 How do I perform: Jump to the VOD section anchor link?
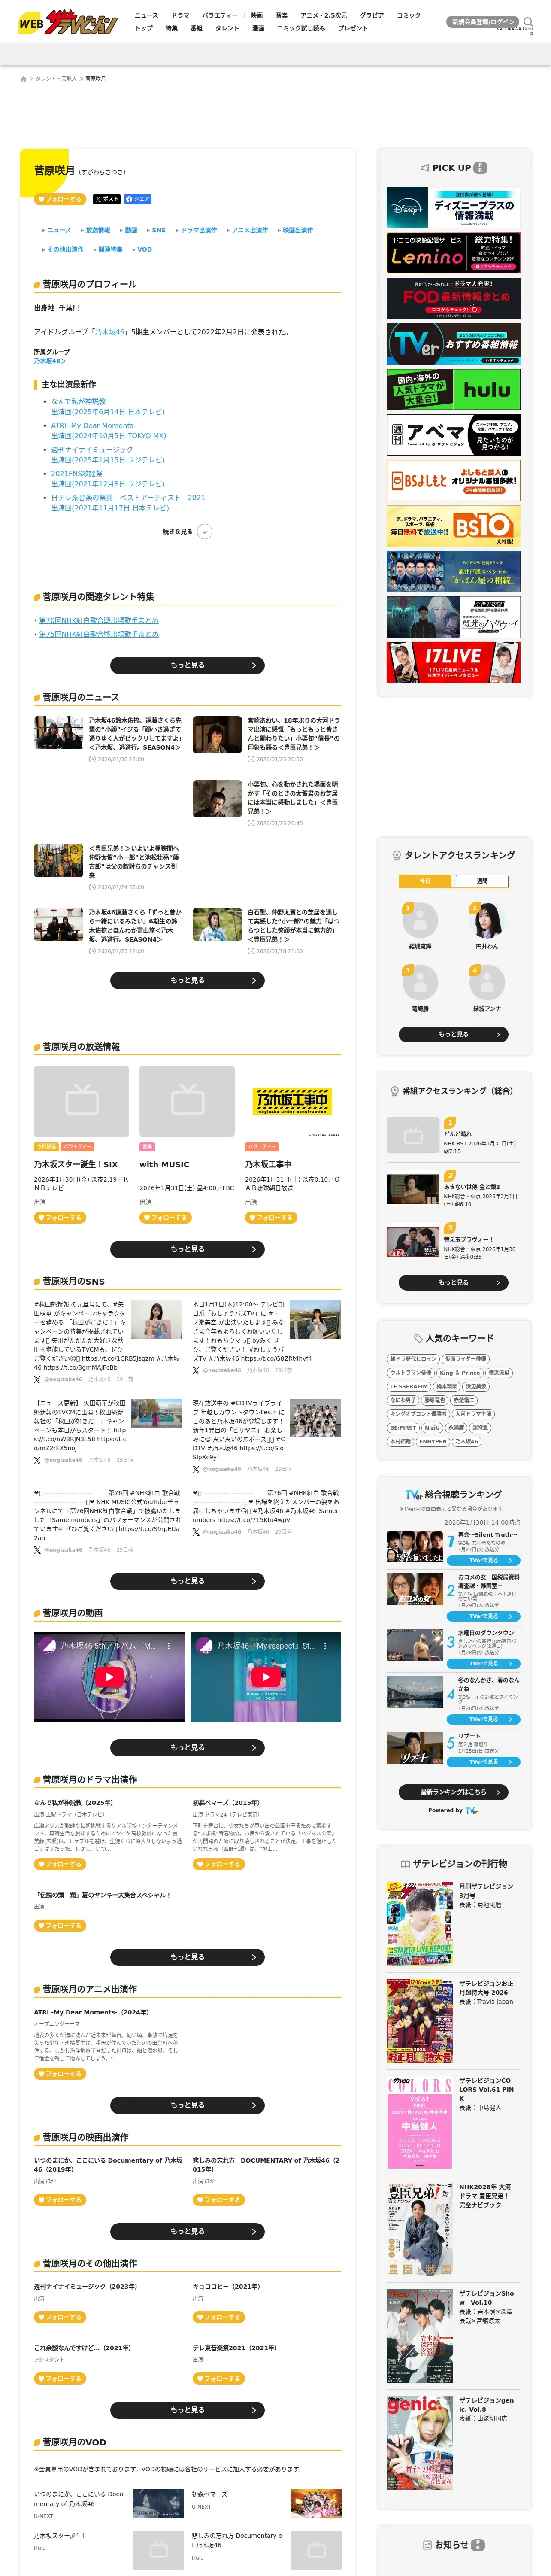coord(145,250)
